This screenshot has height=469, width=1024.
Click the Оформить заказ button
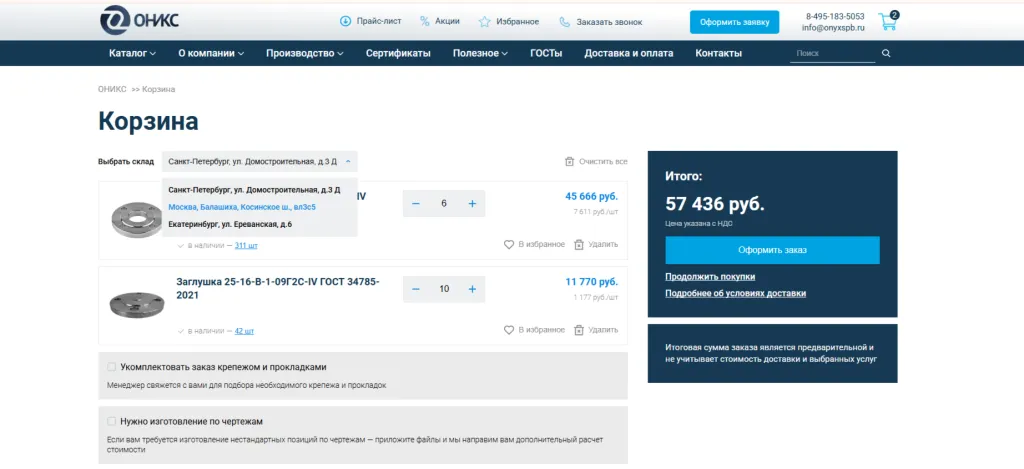click(x=772, y=250)
